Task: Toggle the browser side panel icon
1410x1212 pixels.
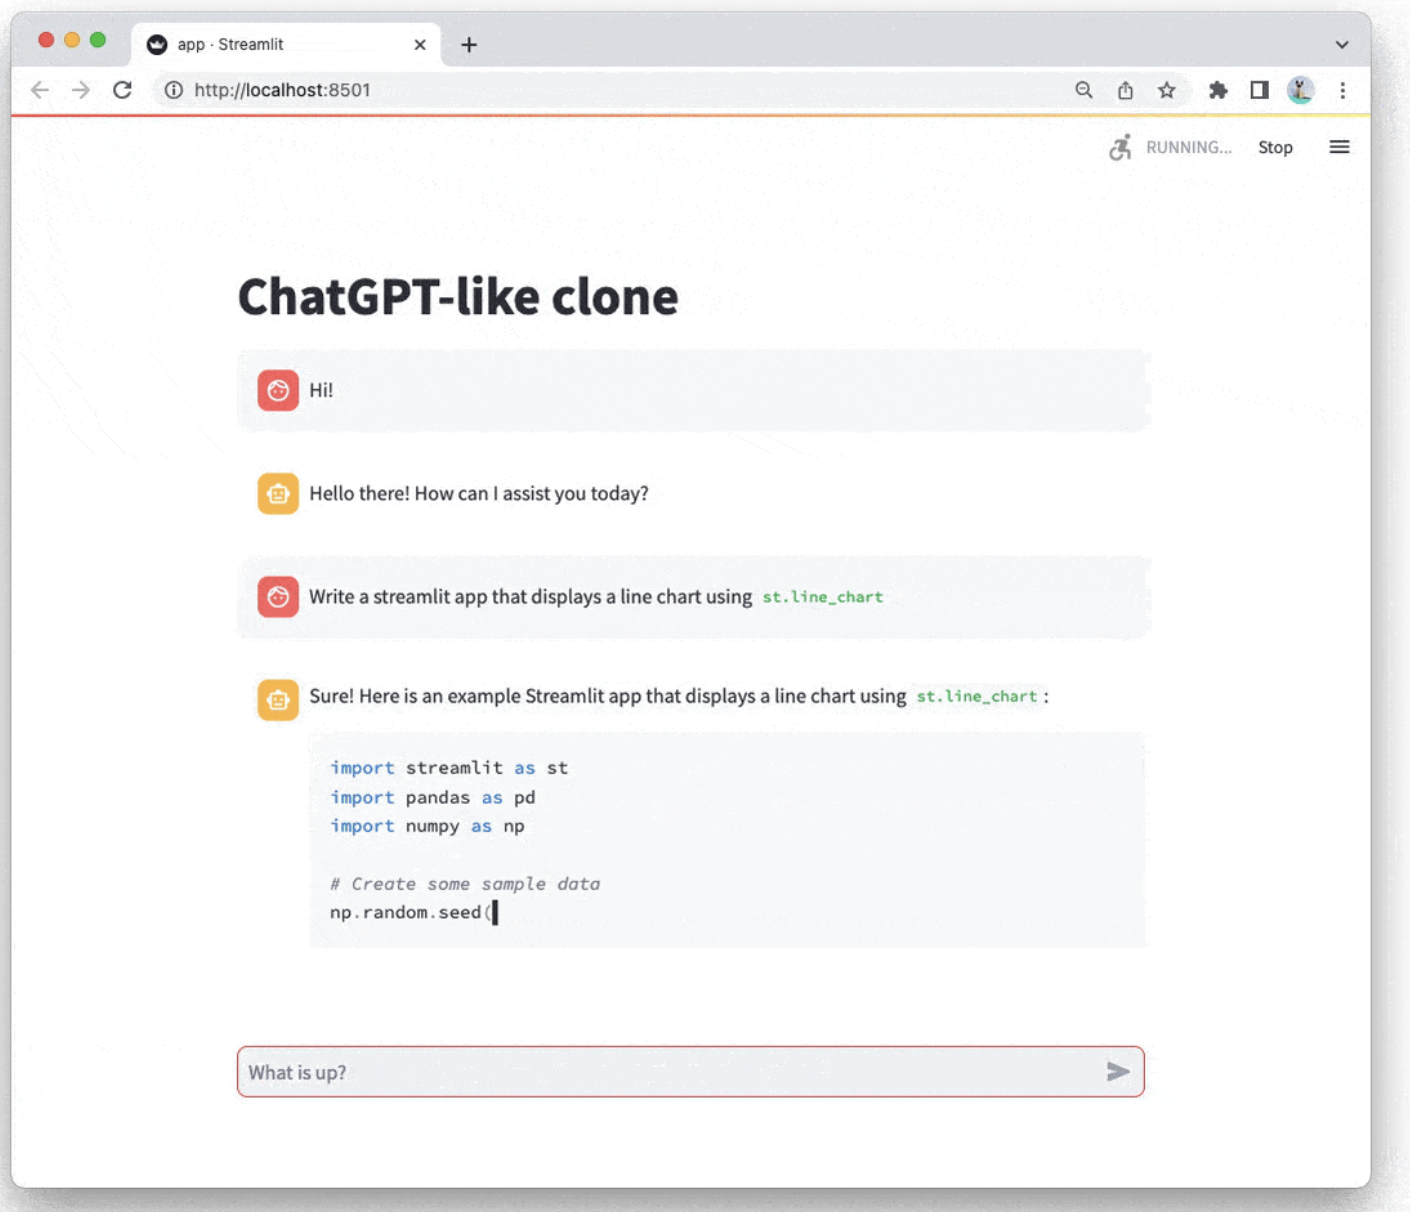Action: (x=1259, y=90)
